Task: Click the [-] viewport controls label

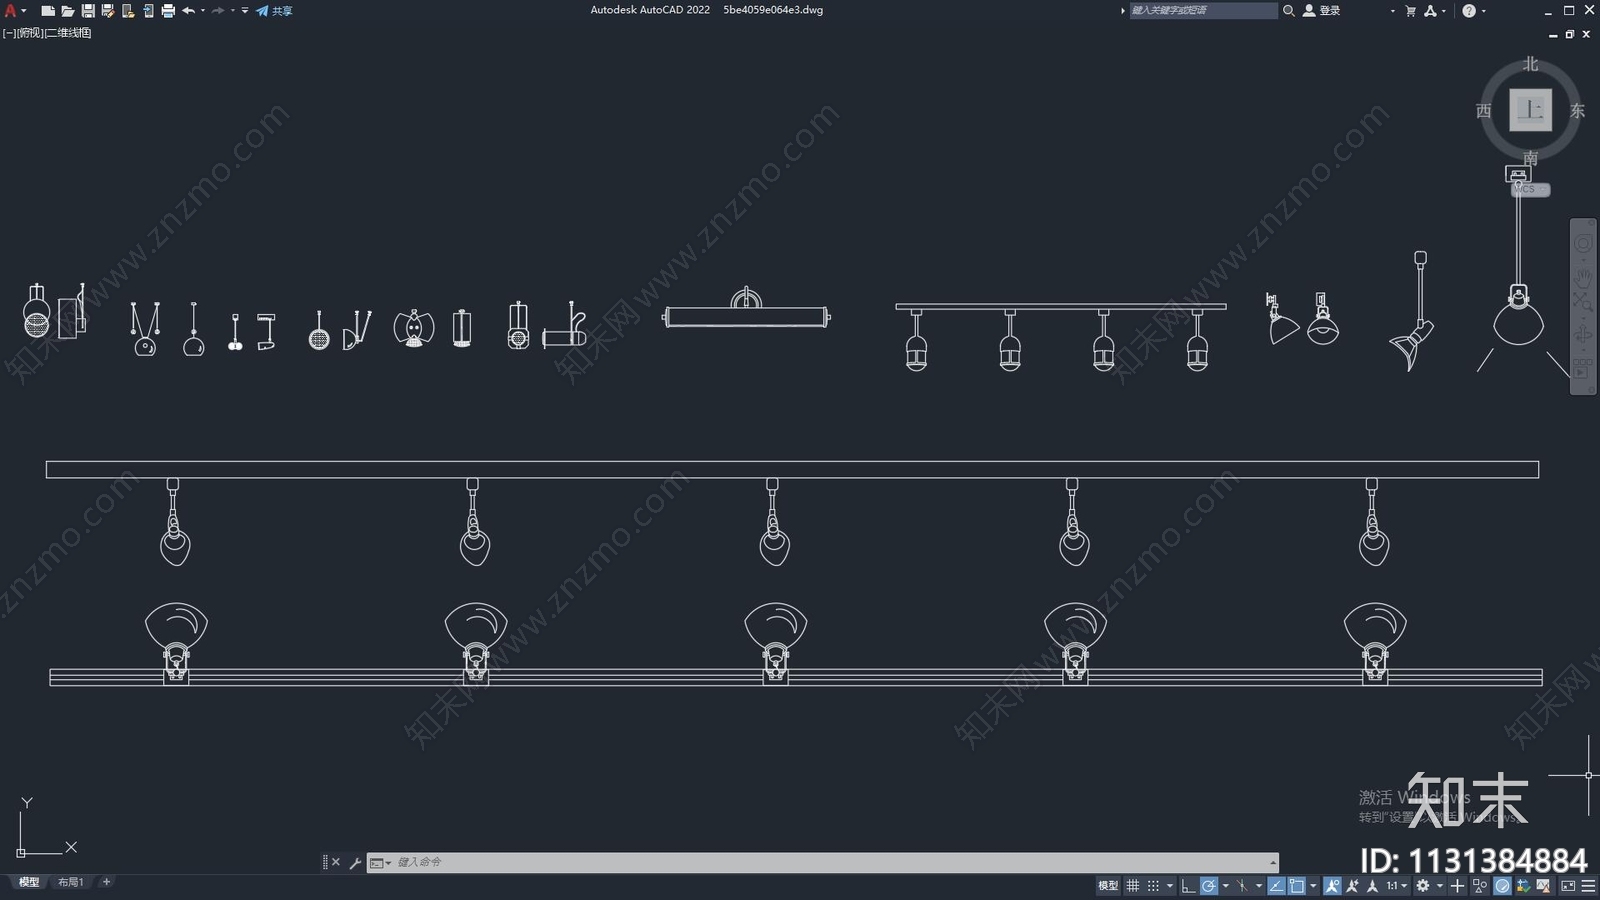Action: pos(9,33)
